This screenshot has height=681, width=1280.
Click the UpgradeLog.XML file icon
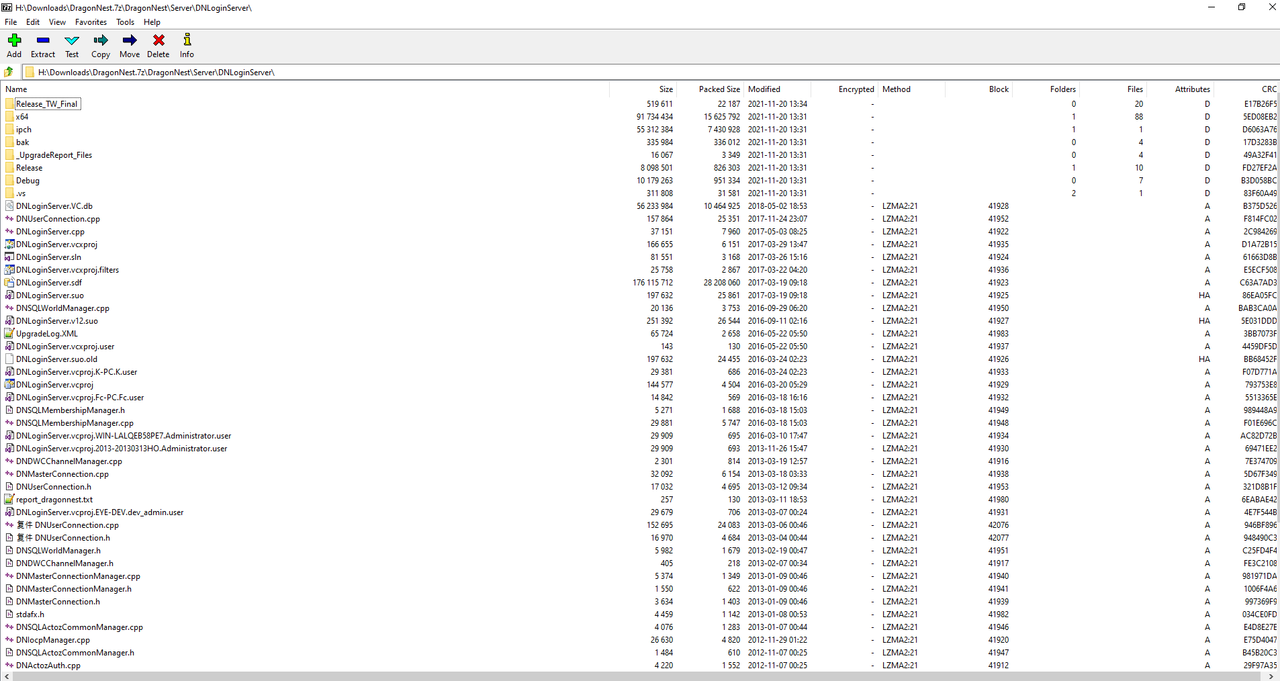tap(9, 333)
